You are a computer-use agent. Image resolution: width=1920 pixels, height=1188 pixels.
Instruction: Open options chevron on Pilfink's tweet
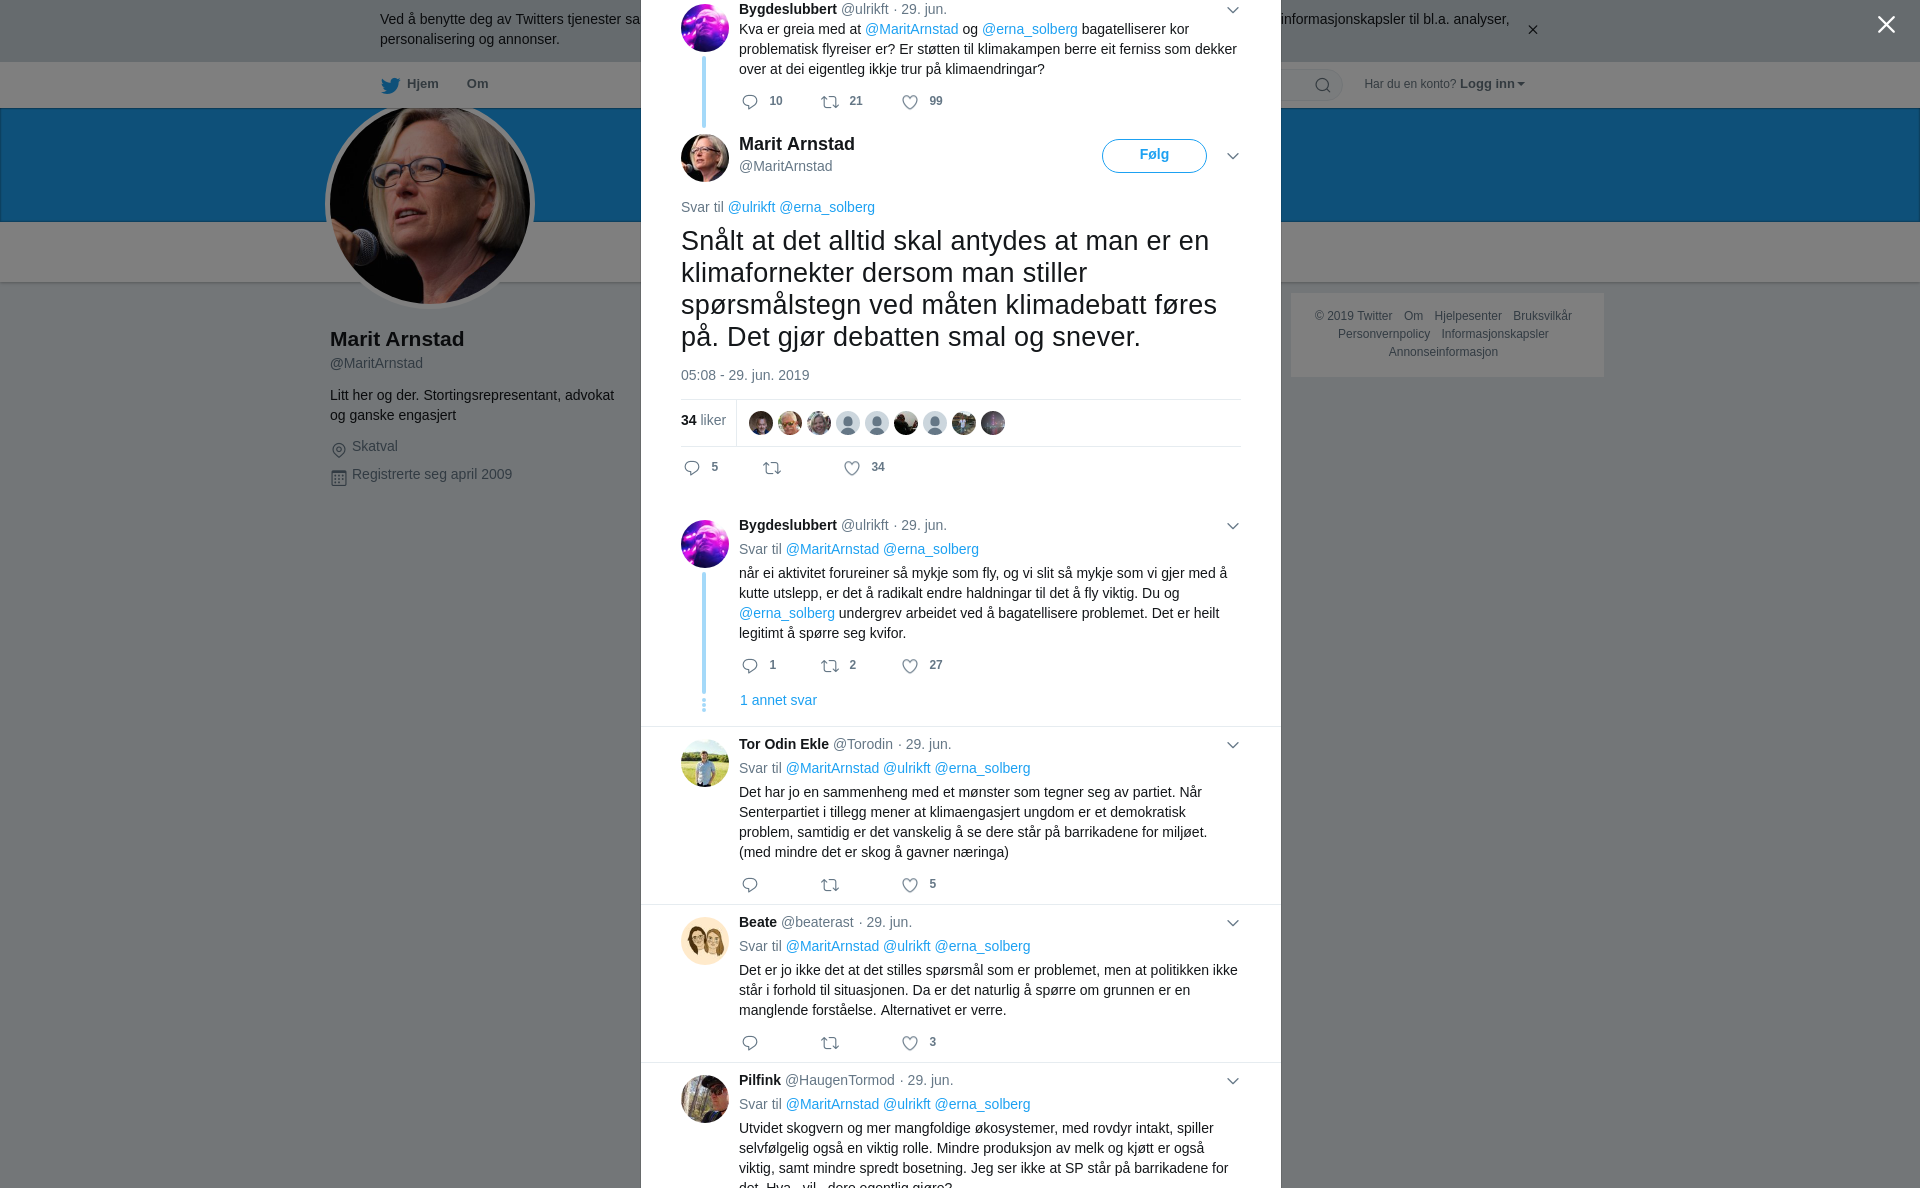tap(1233, 1081)
